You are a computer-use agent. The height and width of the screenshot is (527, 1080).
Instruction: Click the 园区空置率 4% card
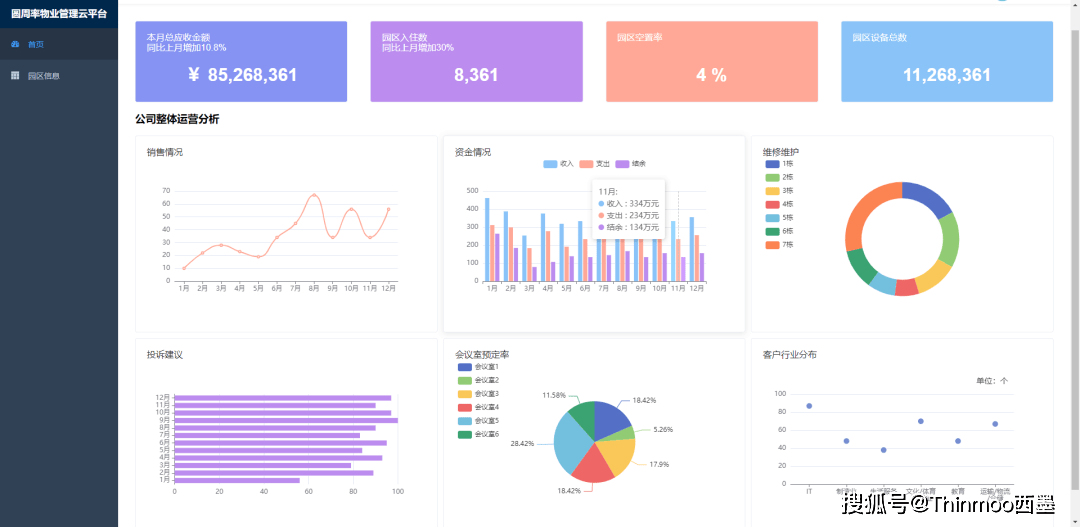click(x=712, y=61)
